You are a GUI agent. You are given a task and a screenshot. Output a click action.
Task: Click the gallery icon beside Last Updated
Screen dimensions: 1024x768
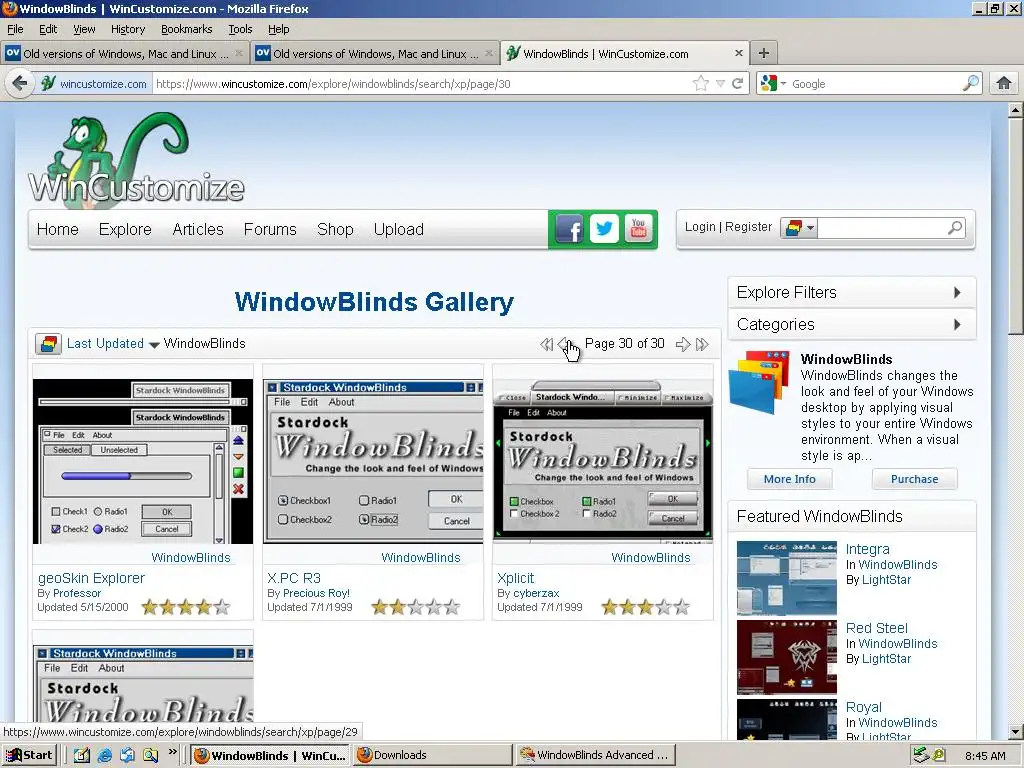point(48,344)
